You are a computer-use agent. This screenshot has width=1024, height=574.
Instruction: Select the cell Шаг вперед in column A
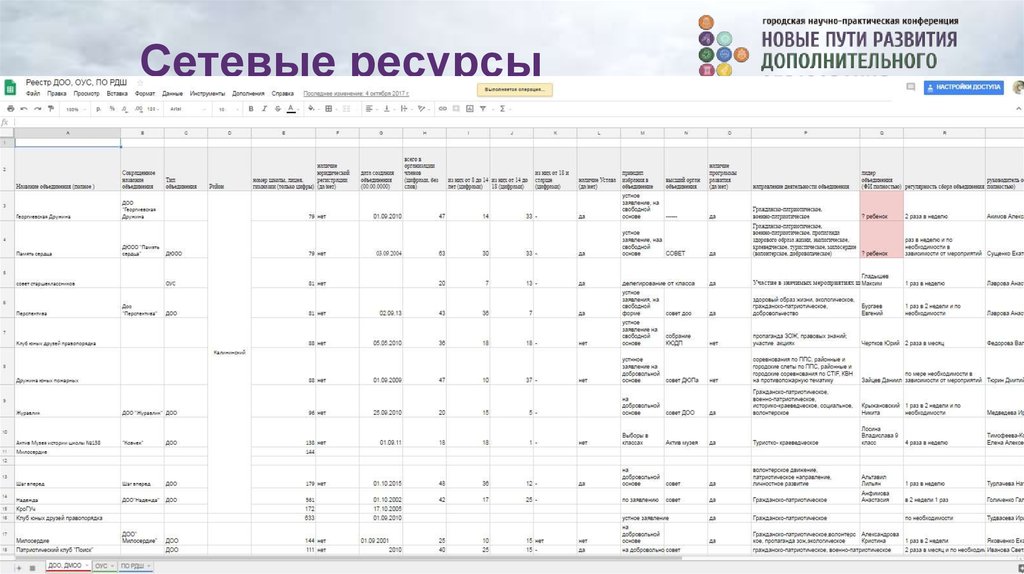click(x=67, y=477)
